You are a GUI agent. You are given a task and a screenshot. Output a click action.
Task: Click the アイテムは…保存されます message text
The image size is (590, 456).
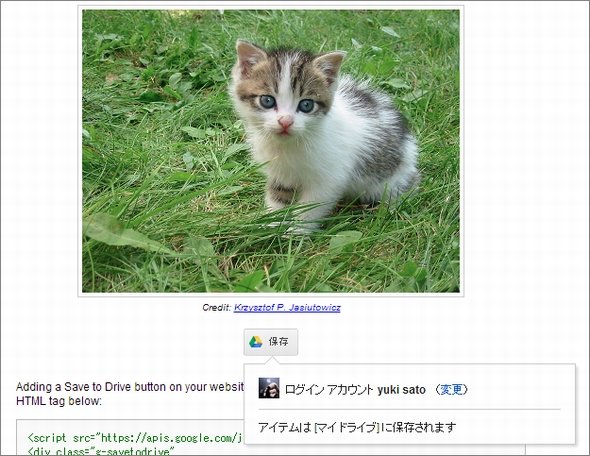357,427
